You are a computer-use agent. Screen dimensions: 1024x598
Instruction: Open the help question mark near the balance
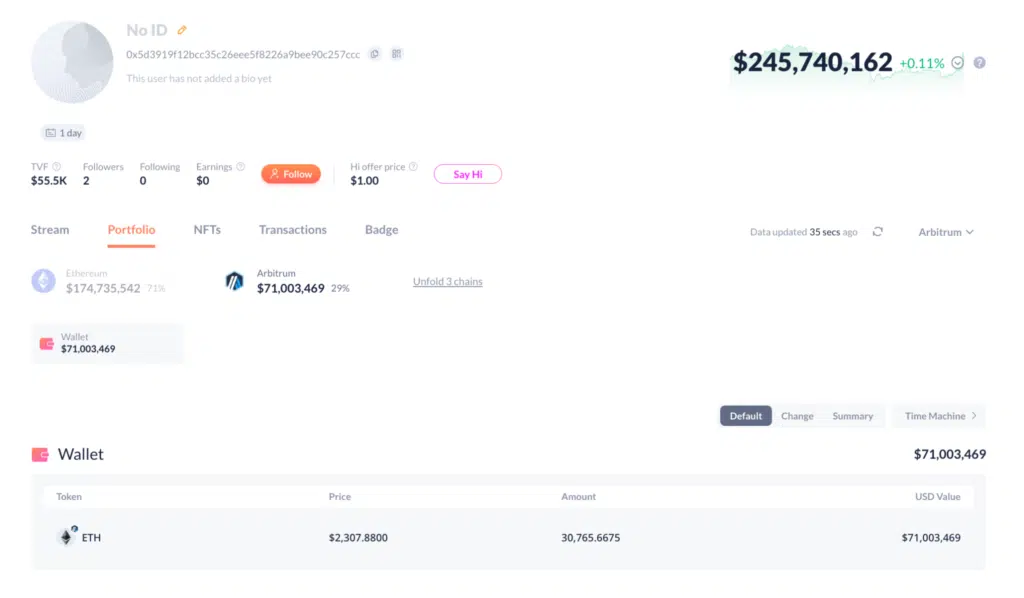coord(978,62)
